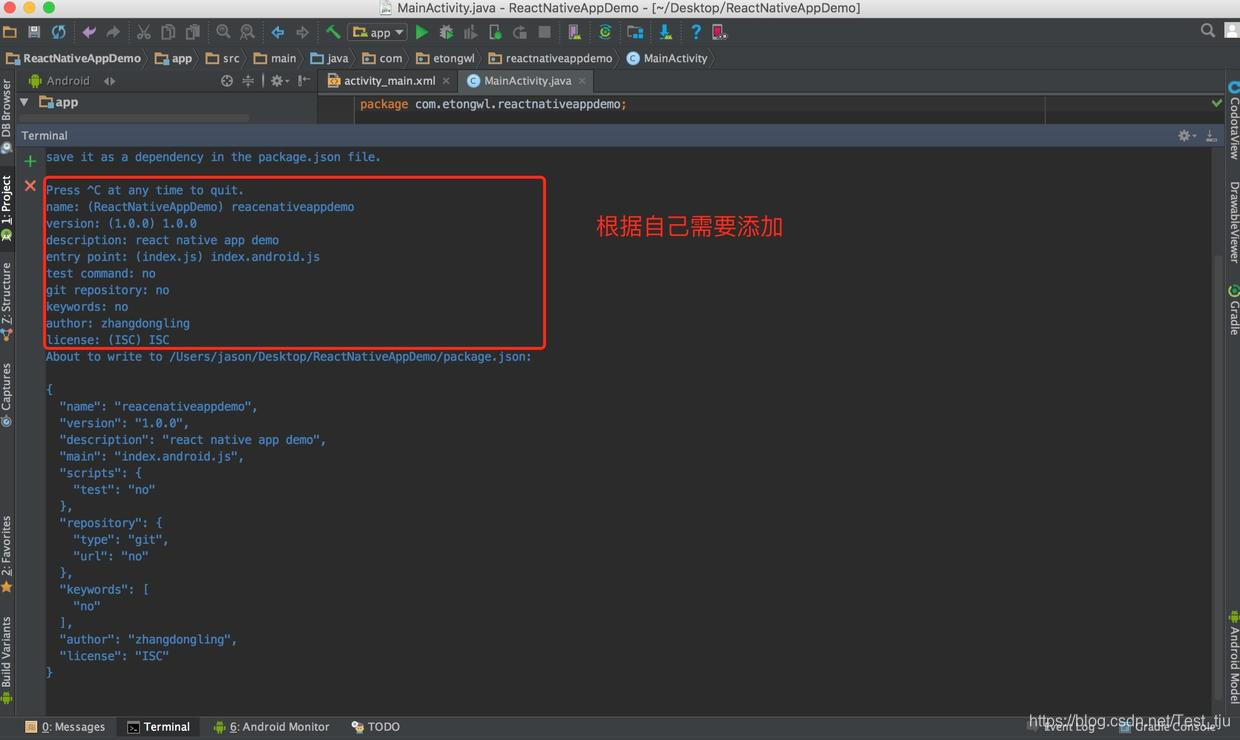Click Run with coverage icon
This screenshot has height=740, width=1240.
470,32
